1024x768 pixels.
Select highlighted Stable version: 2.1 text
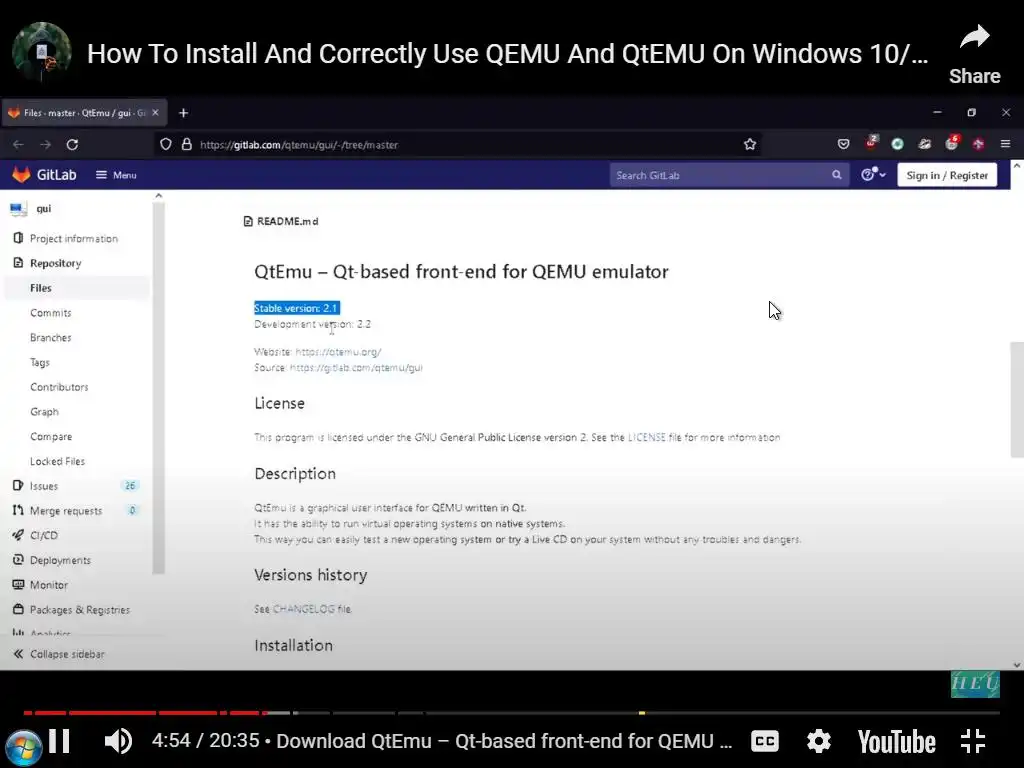296,308
